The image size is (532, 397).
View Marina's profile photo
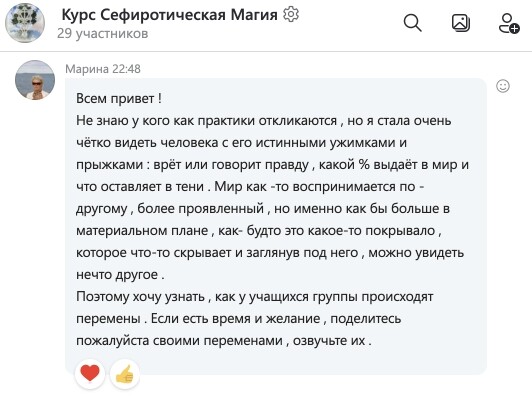(x=35, y=80)
